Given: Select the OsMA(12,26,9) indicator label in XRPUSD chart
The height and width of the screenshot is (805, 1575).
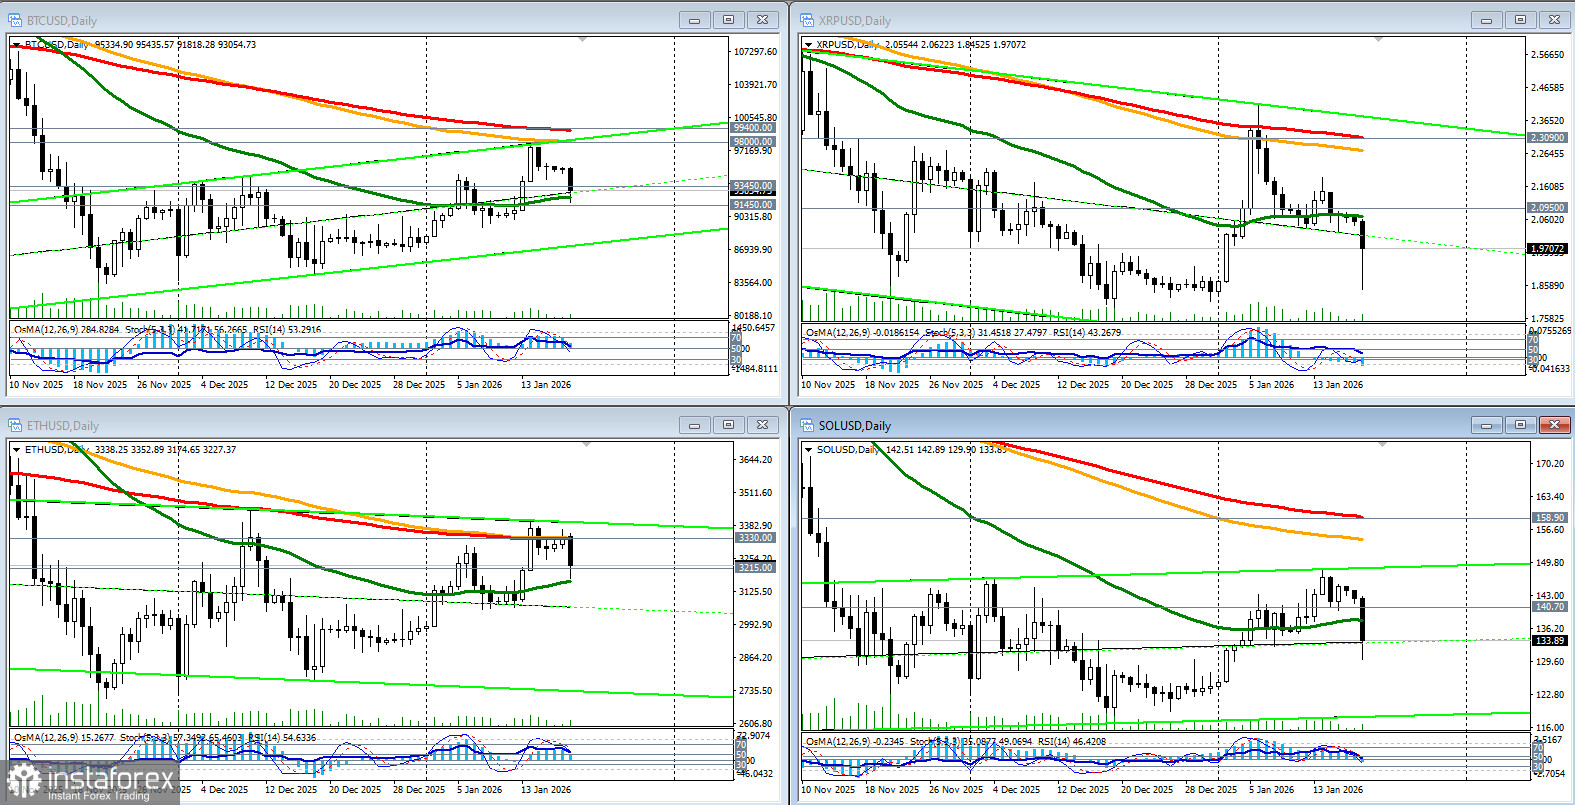Looking at the screenshot, I should pyautogui.click(x=839, y=333).
